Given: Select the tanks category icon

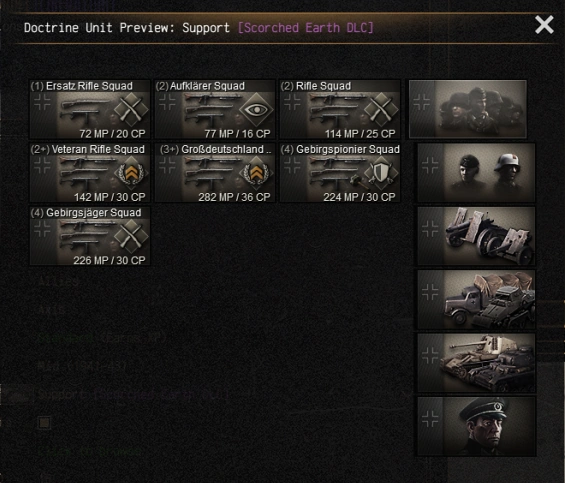Looking at the screenshot, I should (476, 363).
